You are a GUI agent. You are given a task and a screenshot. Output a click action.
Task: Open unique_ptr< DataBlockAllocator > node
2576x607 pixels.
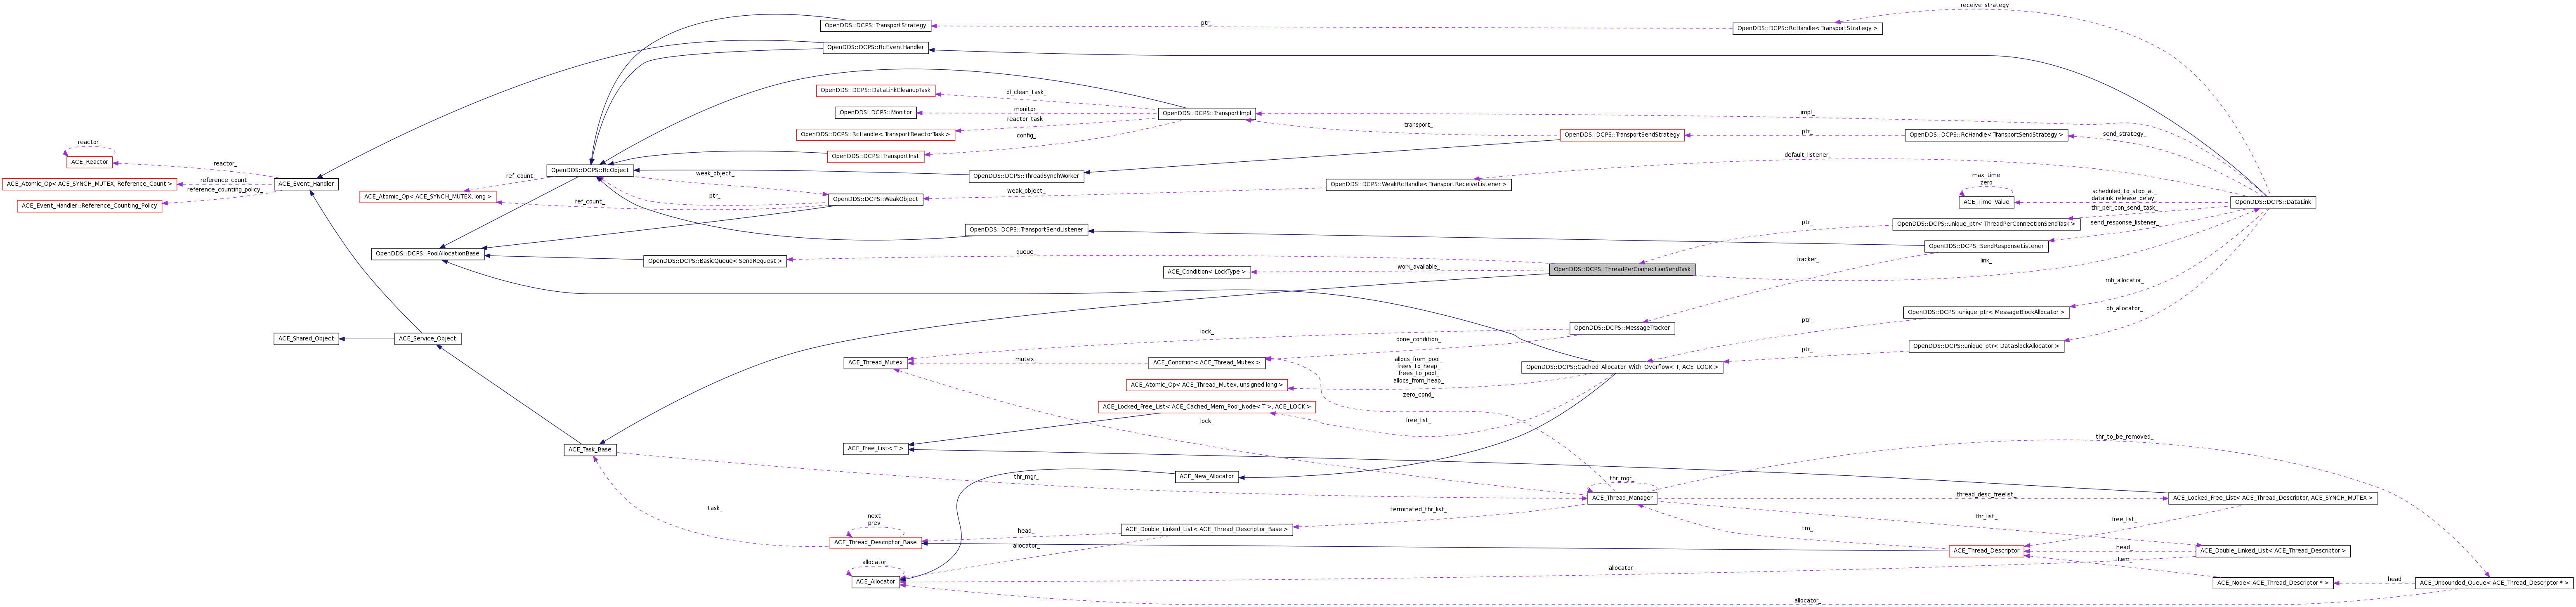pyautogui.click(x=1986, y=346)
